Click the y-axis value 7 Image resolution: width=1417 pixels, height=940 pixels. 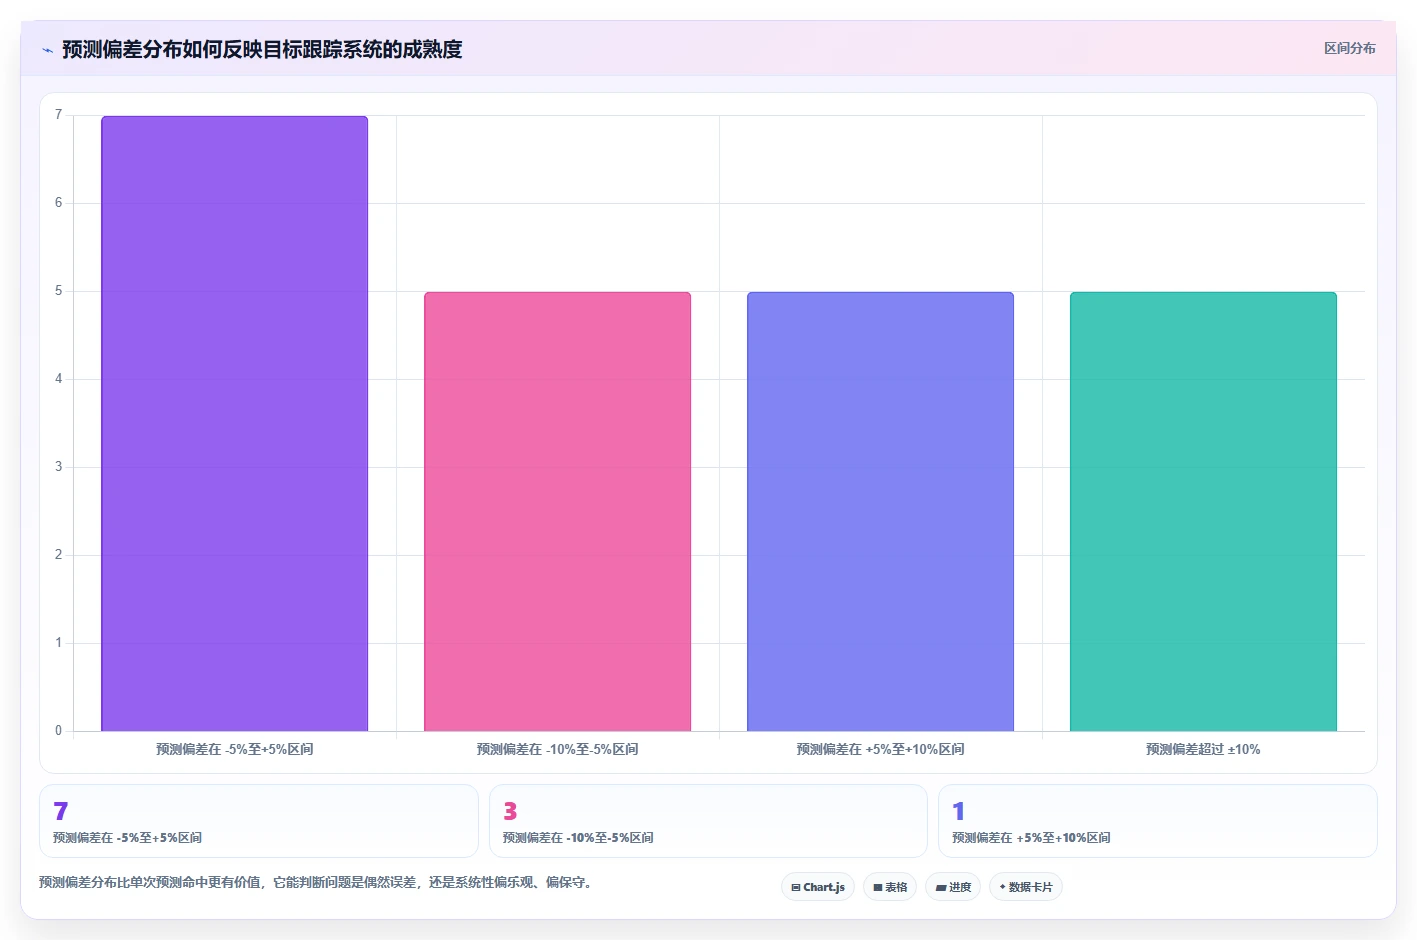point(58,115)
